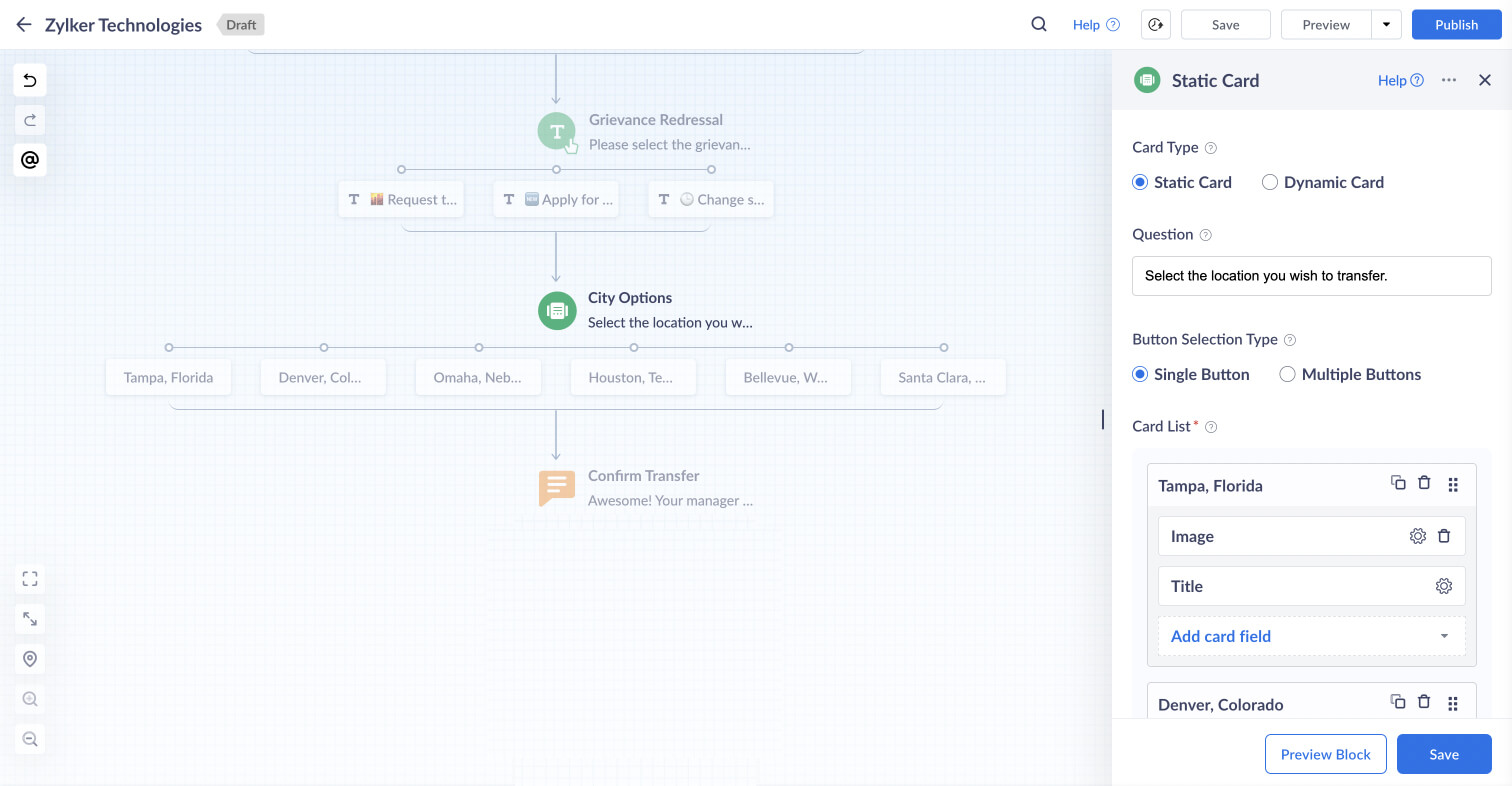
Task: Delete the Denver, Colorado card
Action: coord(1424,702)
